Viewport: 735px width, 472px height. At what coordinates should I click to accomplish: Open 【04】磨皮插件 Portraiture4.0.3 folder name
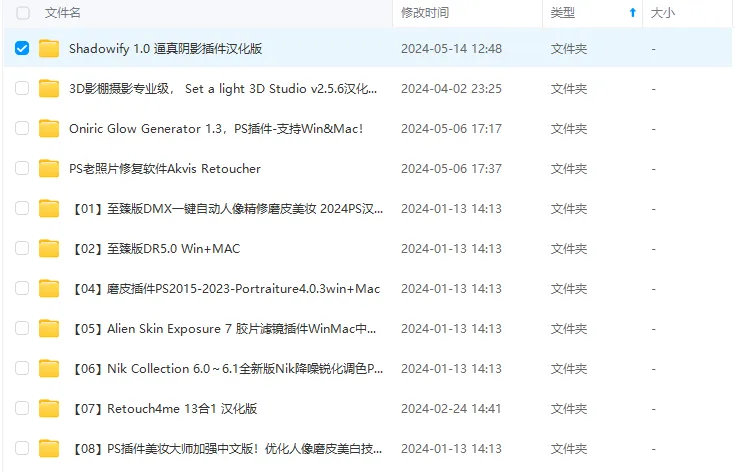225,289
